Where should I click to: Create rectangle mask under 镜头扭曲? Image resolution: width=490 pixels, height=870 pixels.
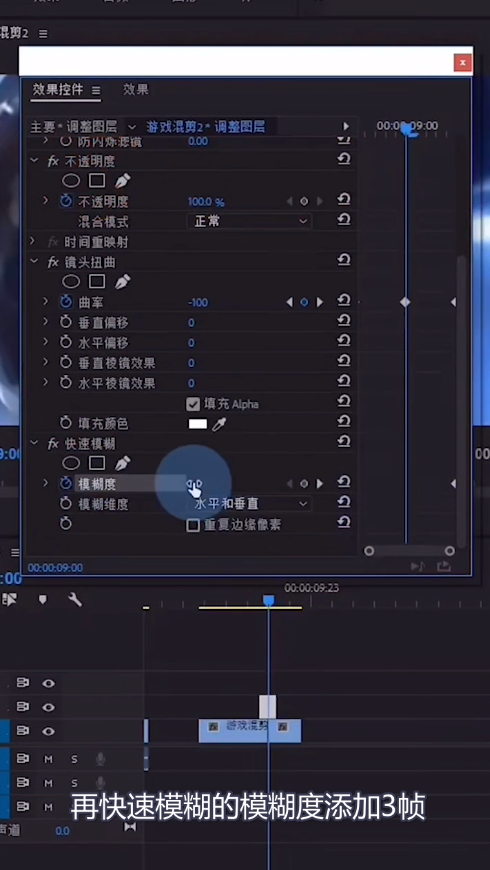(x=97, y=282)
